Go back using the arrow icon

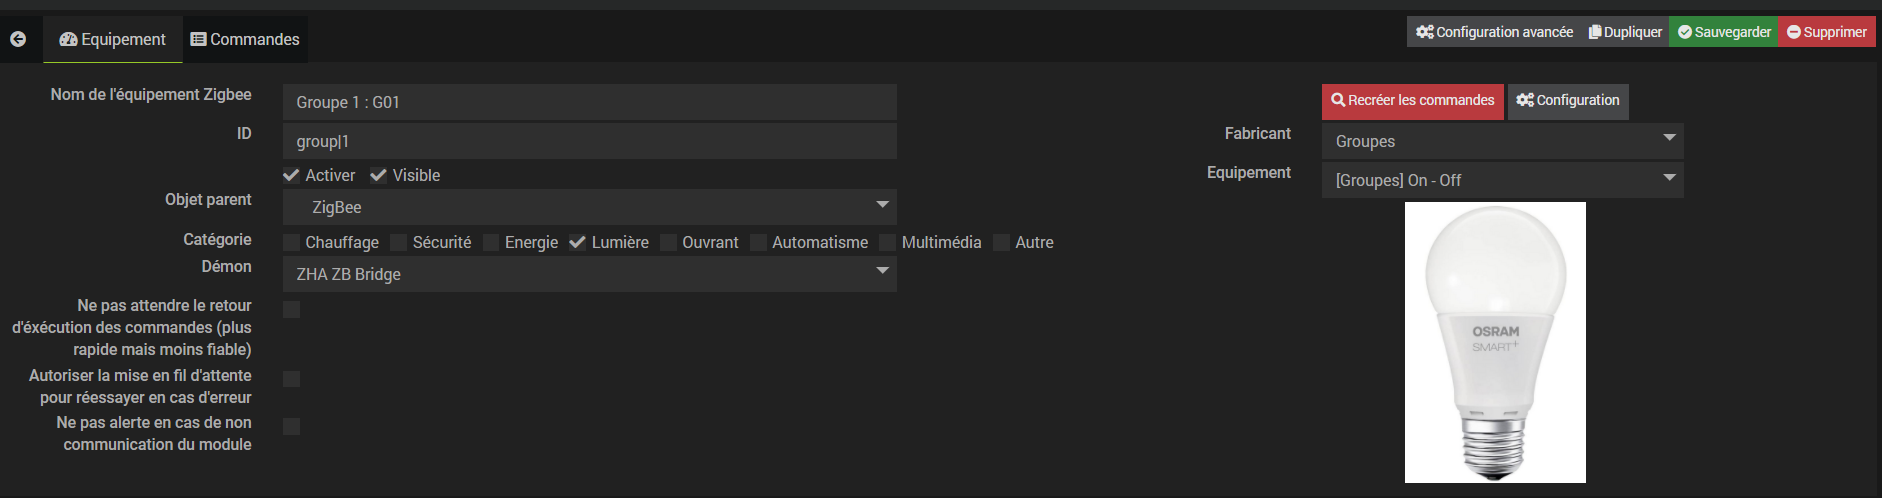tap(18, 39)
